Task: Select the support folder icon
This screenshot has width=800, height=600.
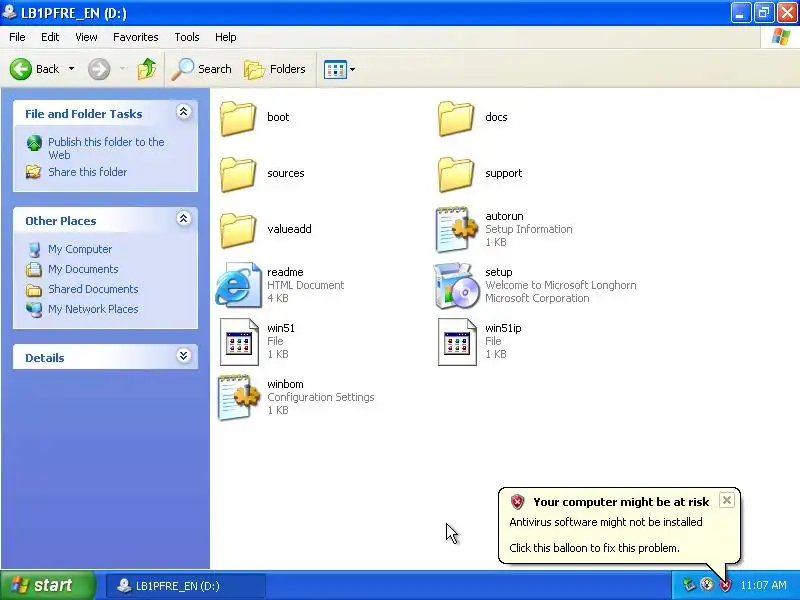Action: point(456,174)
